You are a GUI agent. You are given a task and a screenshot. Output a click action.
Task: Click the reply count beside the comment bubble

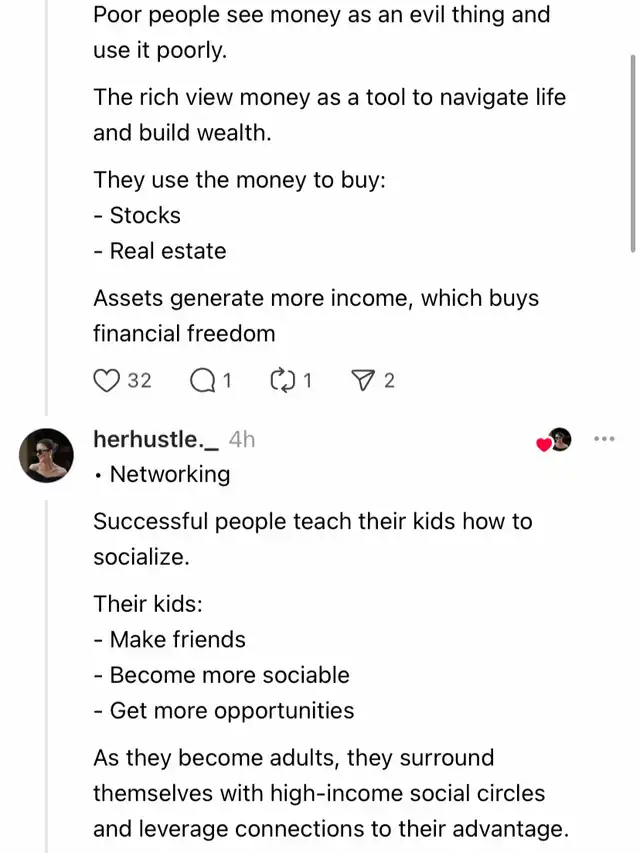[227, 380]
